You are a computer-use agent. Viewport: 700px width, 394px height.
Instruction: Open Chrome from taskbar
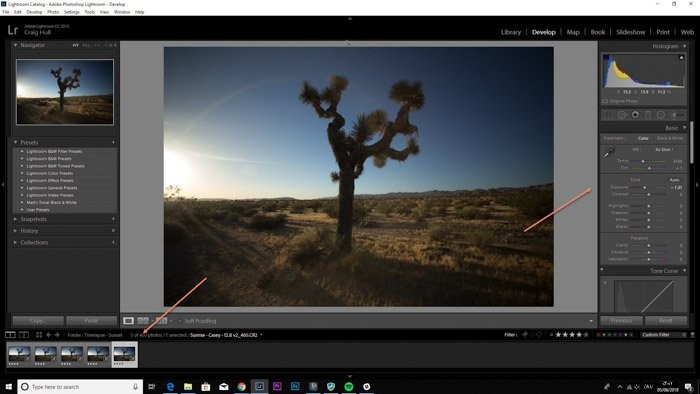pos(242,386)
